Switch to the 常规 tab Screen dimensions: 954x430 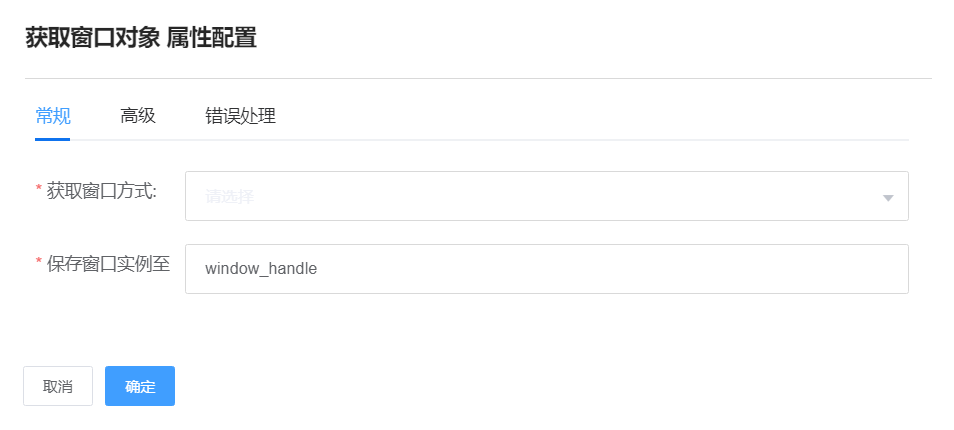coord(53,116)
